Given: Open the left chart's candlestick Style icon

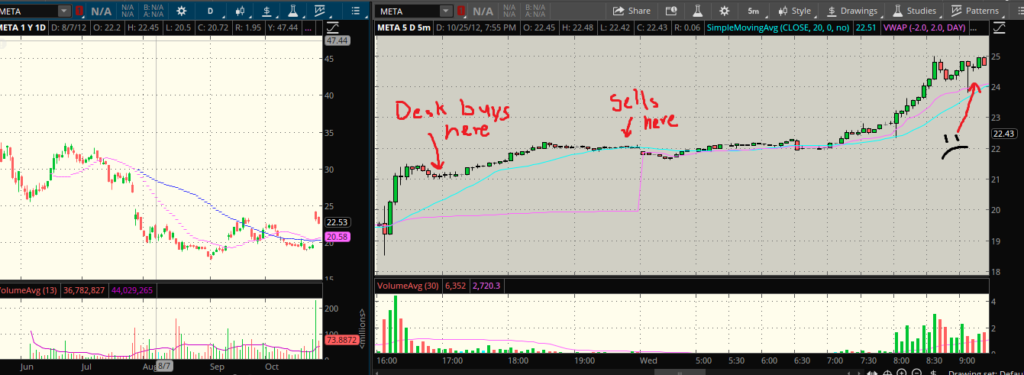Looking at the screenshot, I should click(240, 10).
